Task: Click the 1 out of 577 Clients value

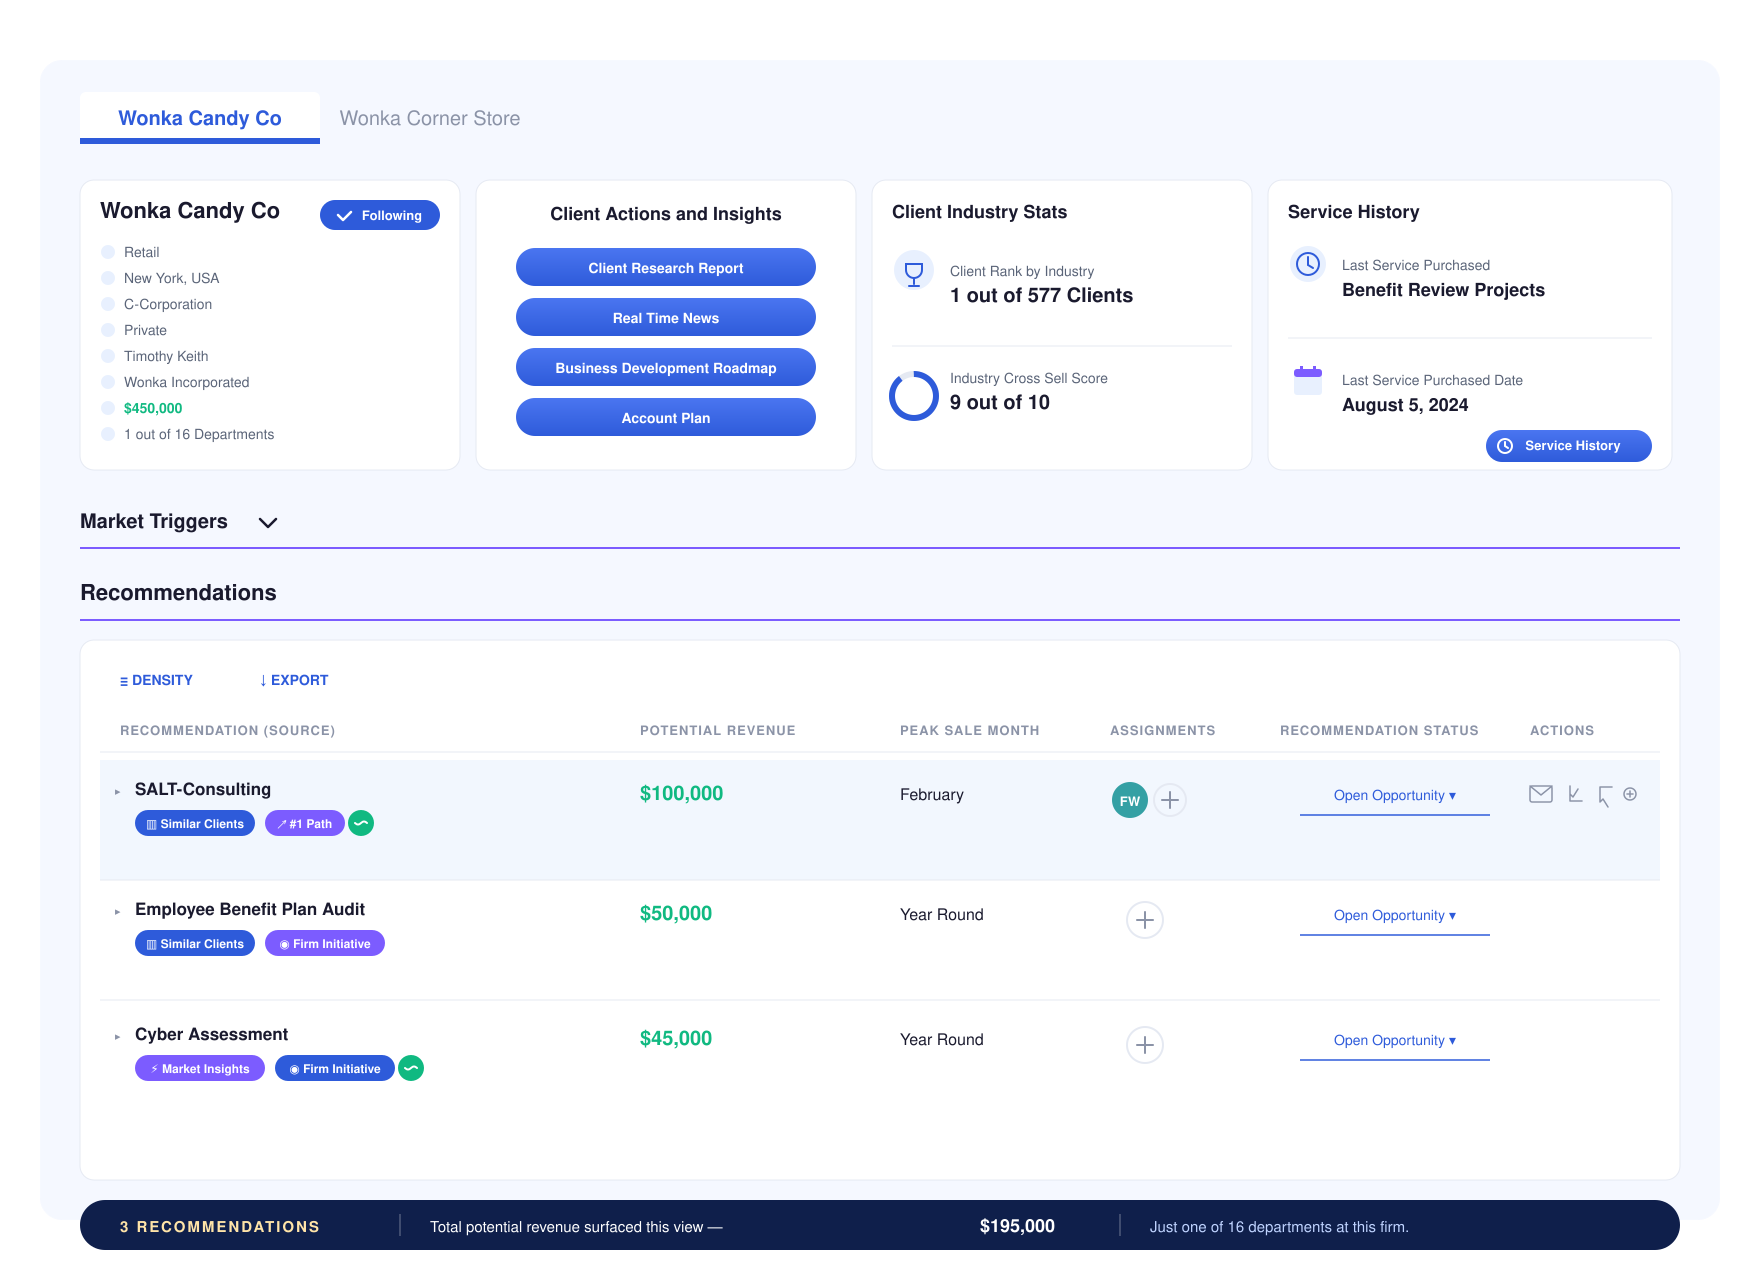Action: [1042, 295]
